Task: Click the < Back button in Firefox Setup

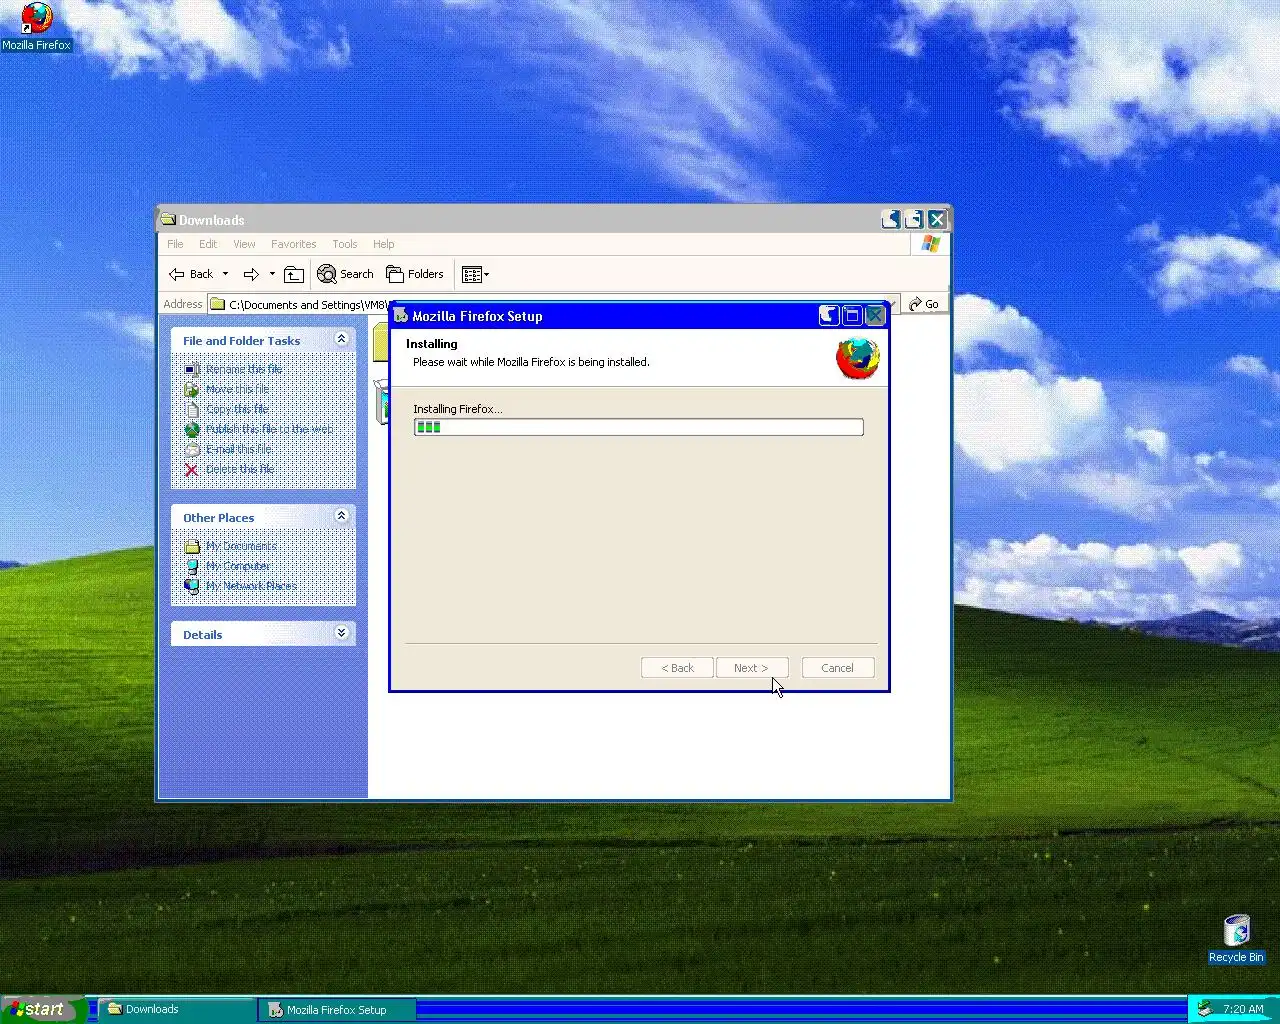Action: coord(677,668)
